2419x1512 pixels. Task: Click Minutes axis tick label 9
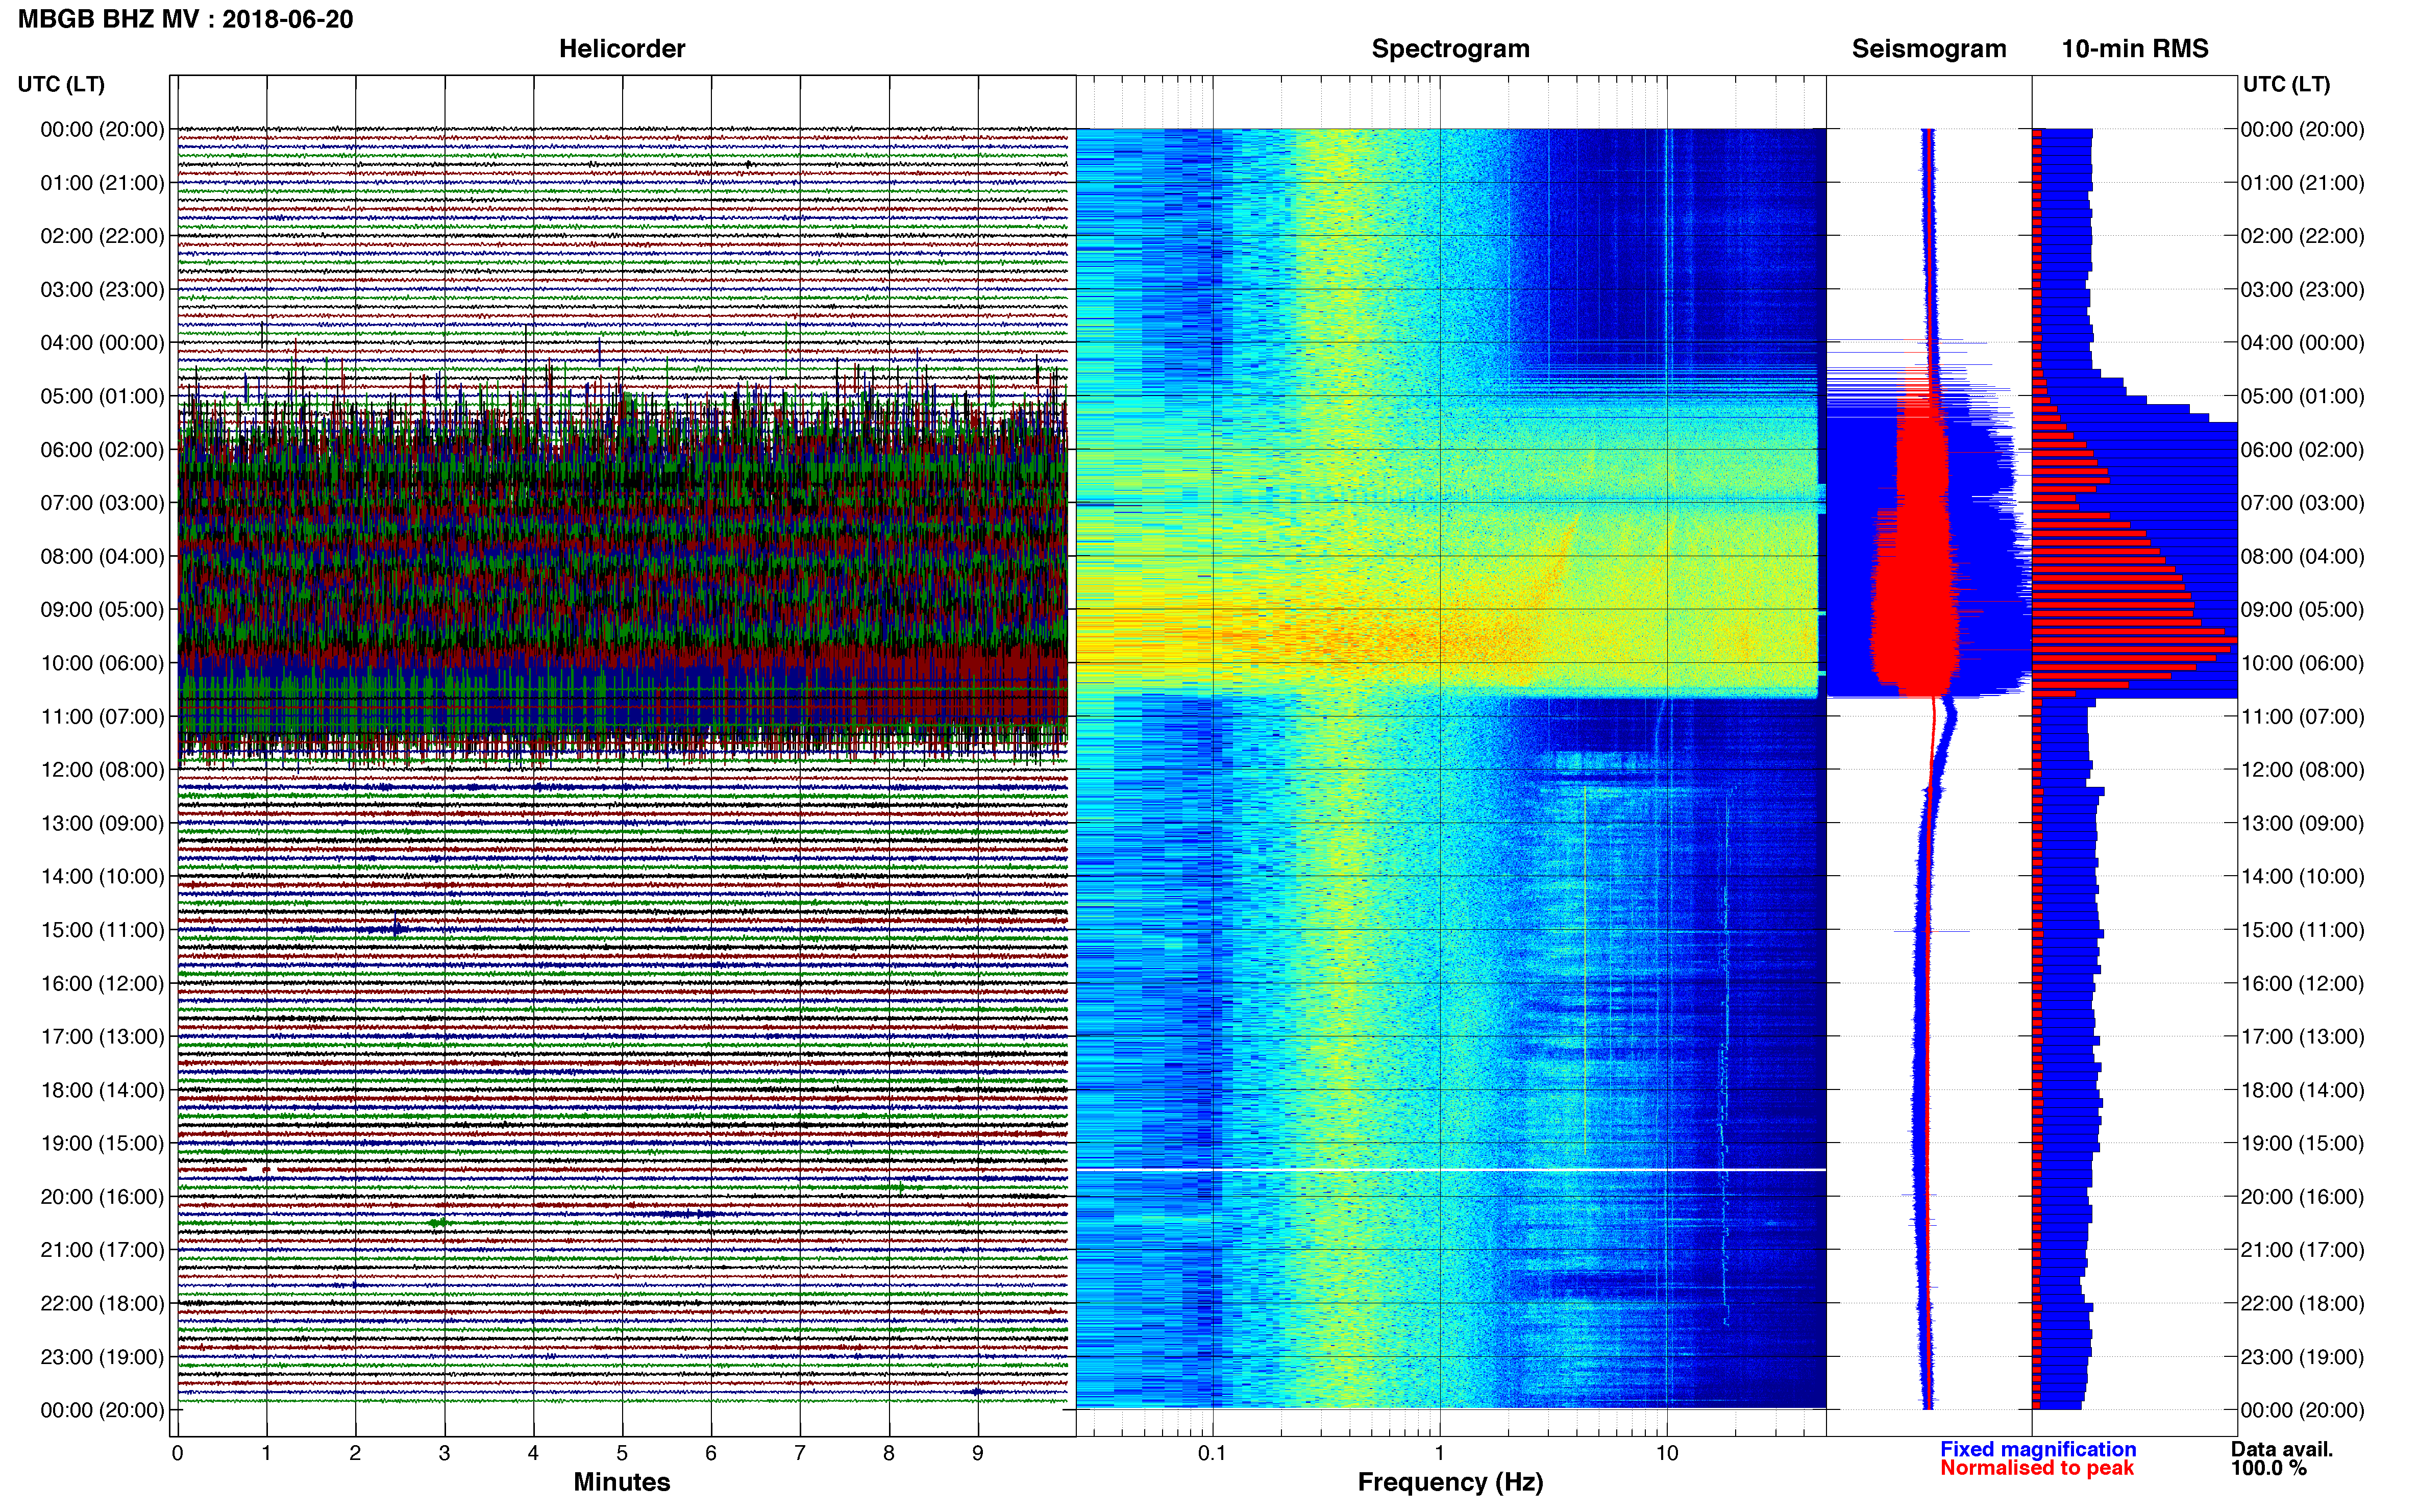click(978, 1453)
